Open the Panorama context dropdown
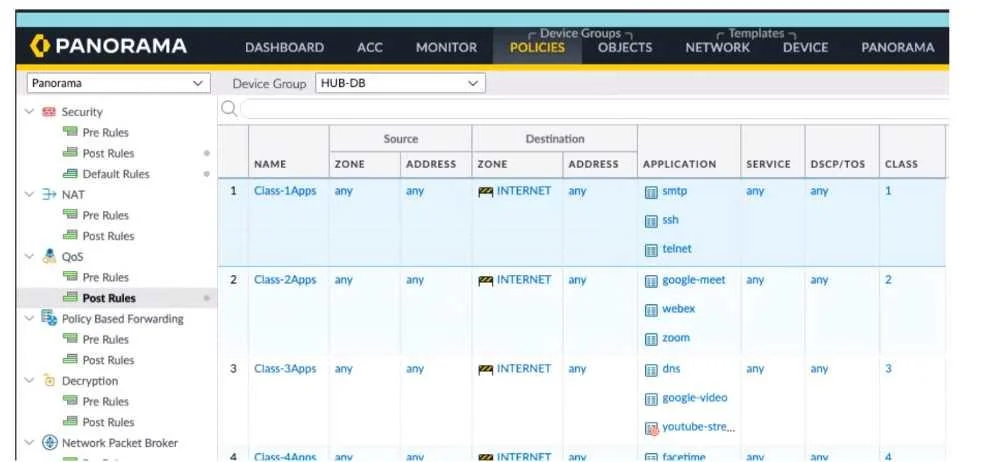This screenshot has width=988, height=462. tap(118, 83)
